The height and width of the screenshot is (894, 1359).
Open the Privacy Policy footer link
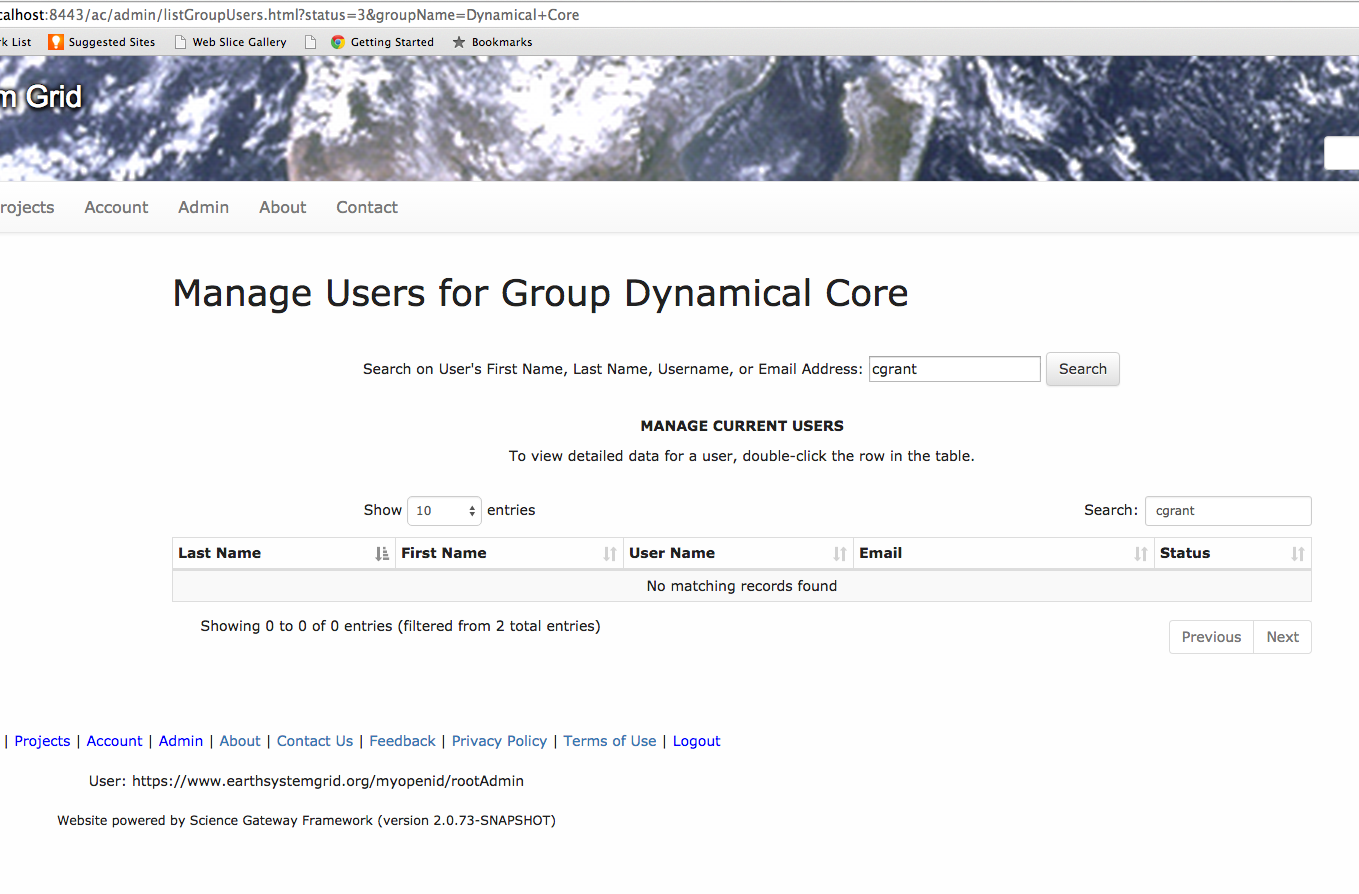pyautogui.click(x=499, y=741)
